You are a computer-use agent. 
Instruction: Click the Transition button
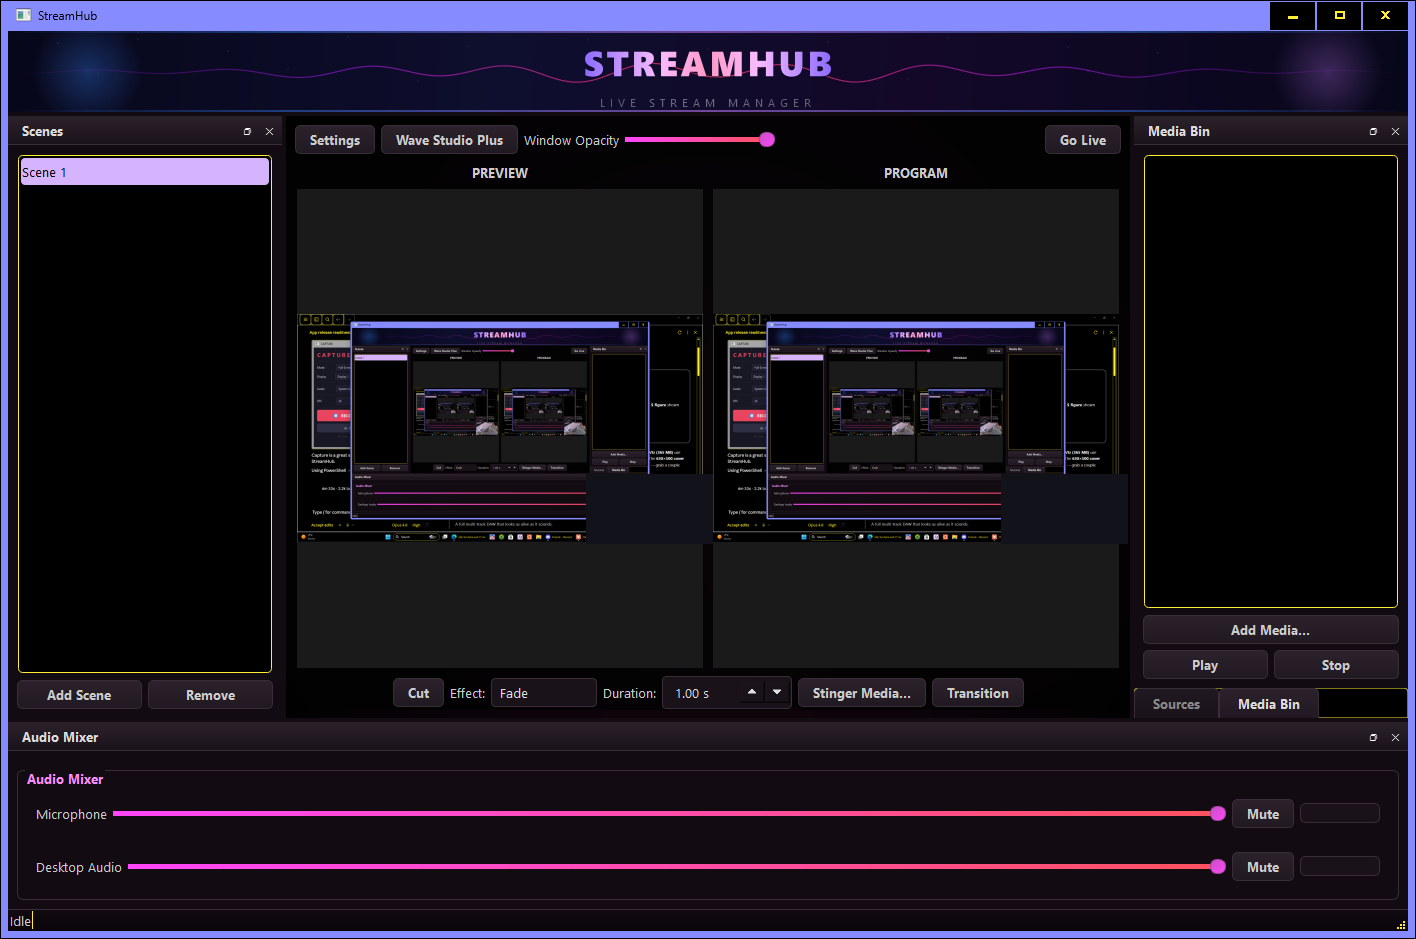[x=978, y=693]
